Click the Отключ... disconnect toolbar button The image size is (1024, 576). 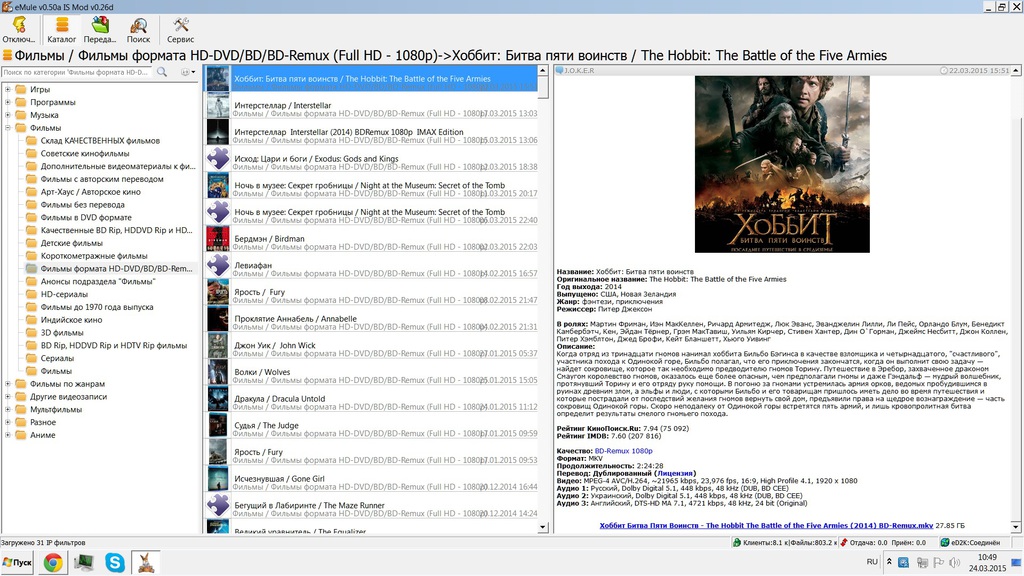pyautogui.click(x=19, y=30)
